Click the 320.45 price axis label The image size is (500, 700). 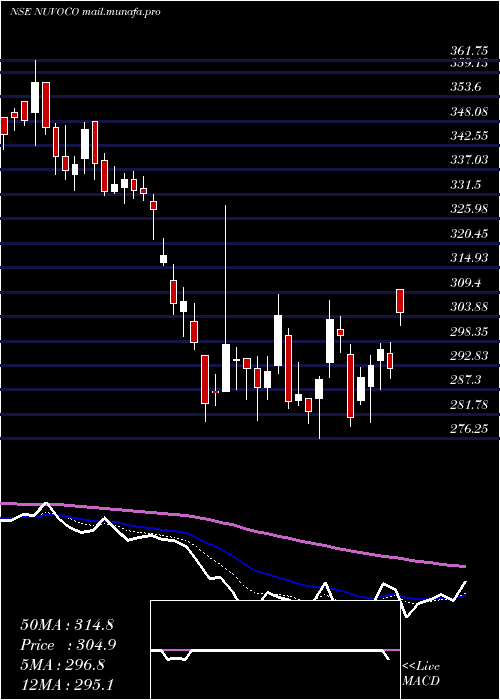click(468, 234)
